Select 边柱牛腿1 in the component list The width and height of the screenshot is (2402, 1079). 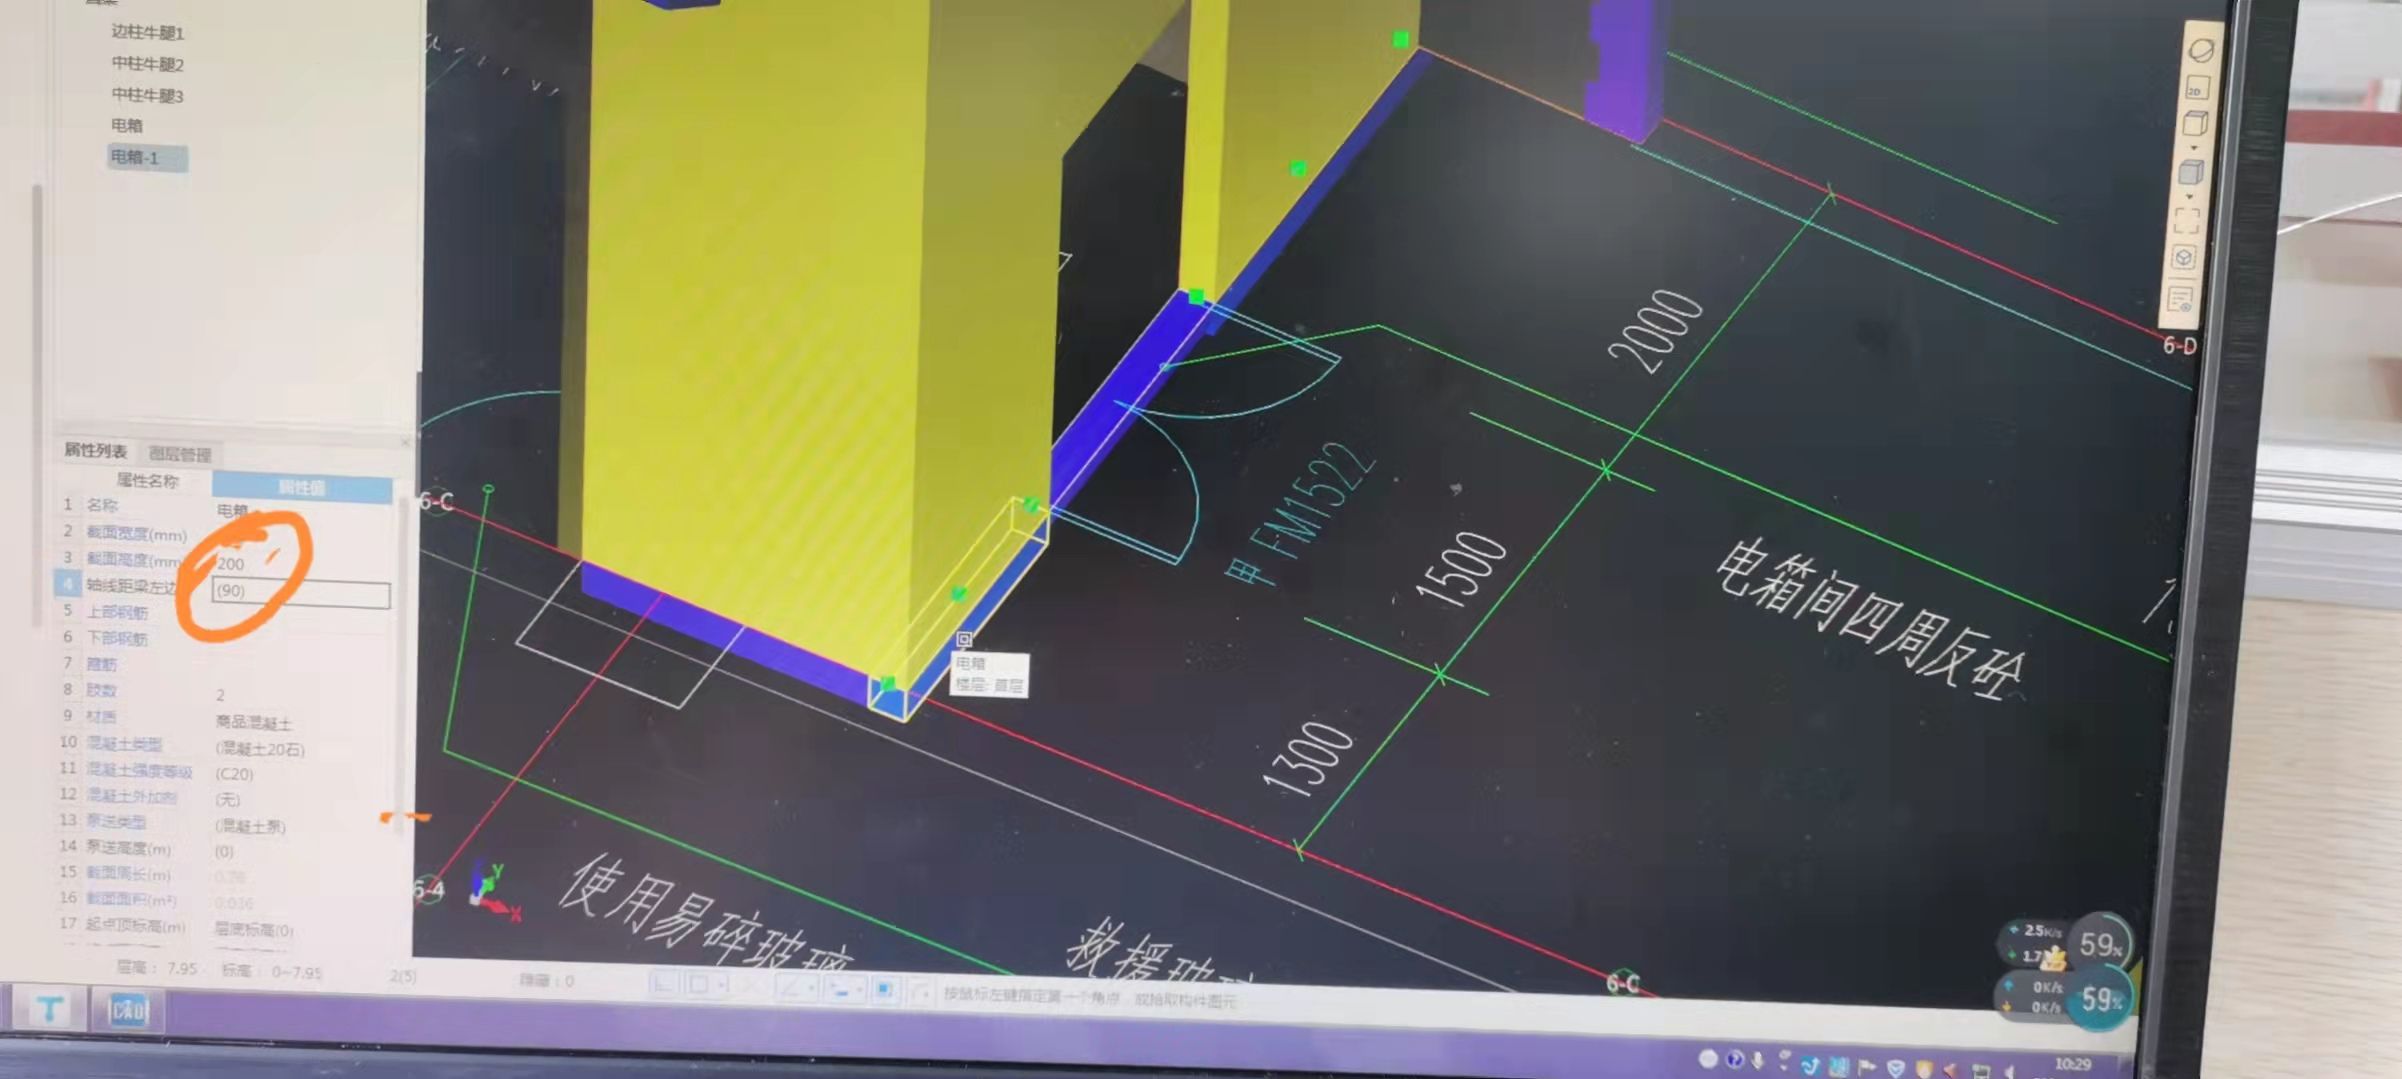(x=147, y=32)
